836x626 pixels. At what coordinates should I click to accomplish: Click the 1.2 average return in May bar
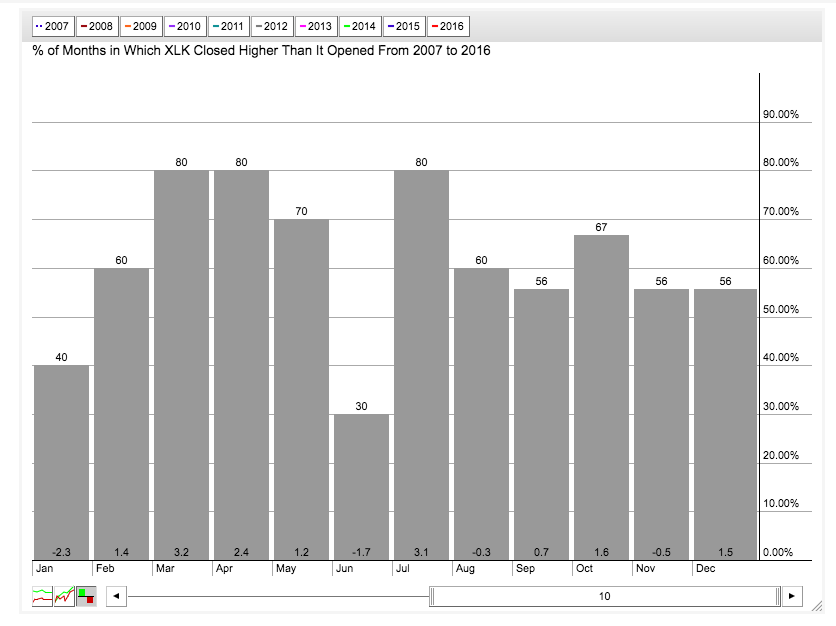tap(301, 552)
